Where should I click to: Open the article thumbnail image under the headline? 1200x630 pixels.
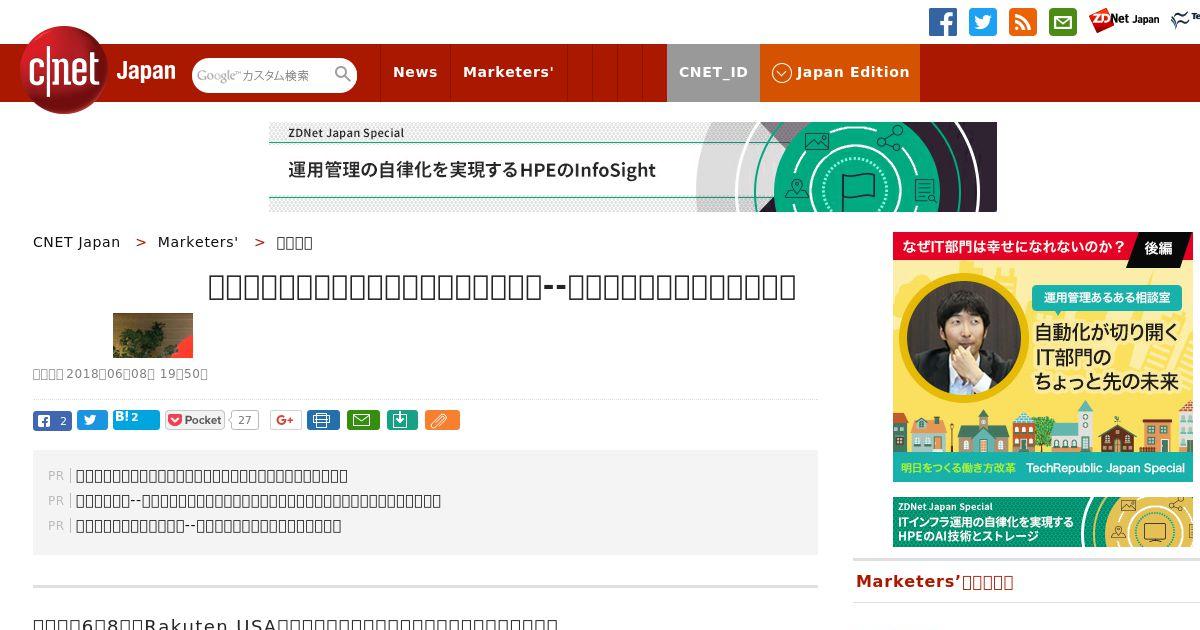(153, 335)
